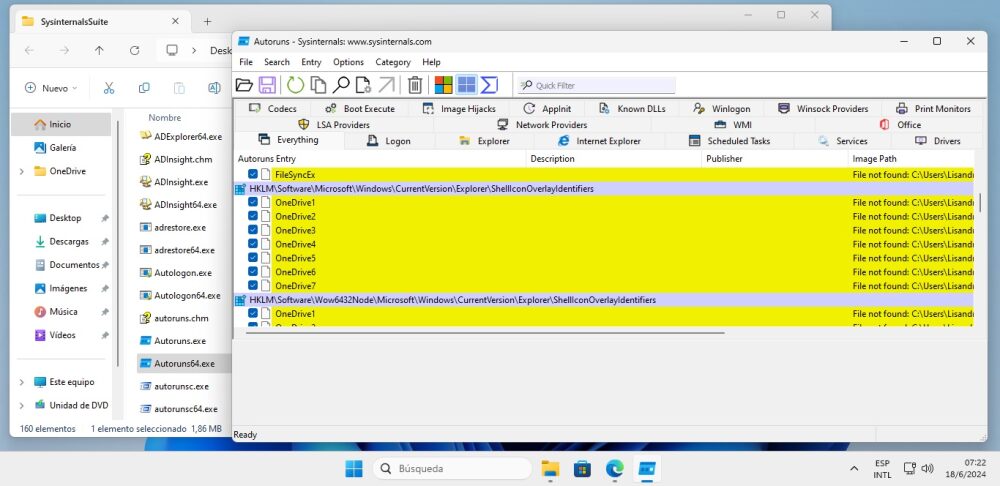Switch to the Logon tab
The image size is (1000, 486).
(x=389, y=141)
